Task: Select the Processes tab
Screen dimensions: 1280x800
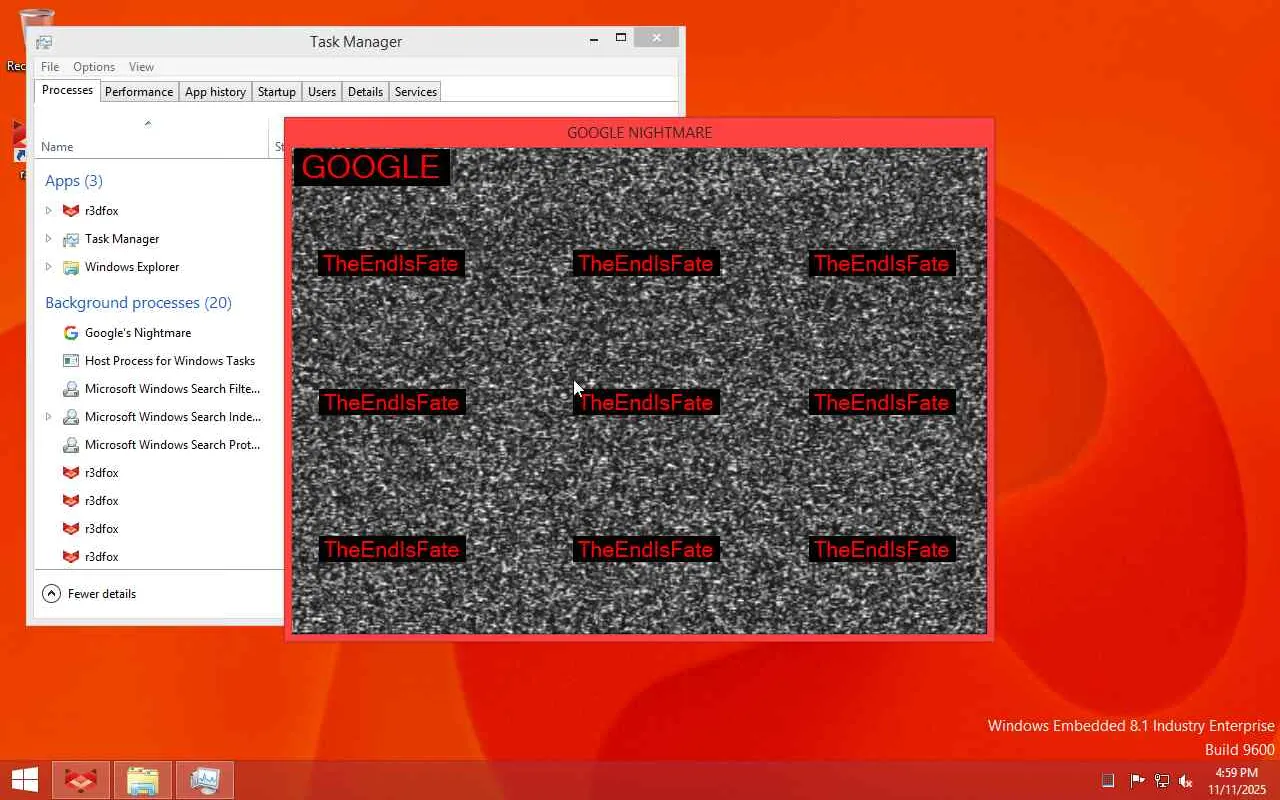Action: (x=67, y=90)
